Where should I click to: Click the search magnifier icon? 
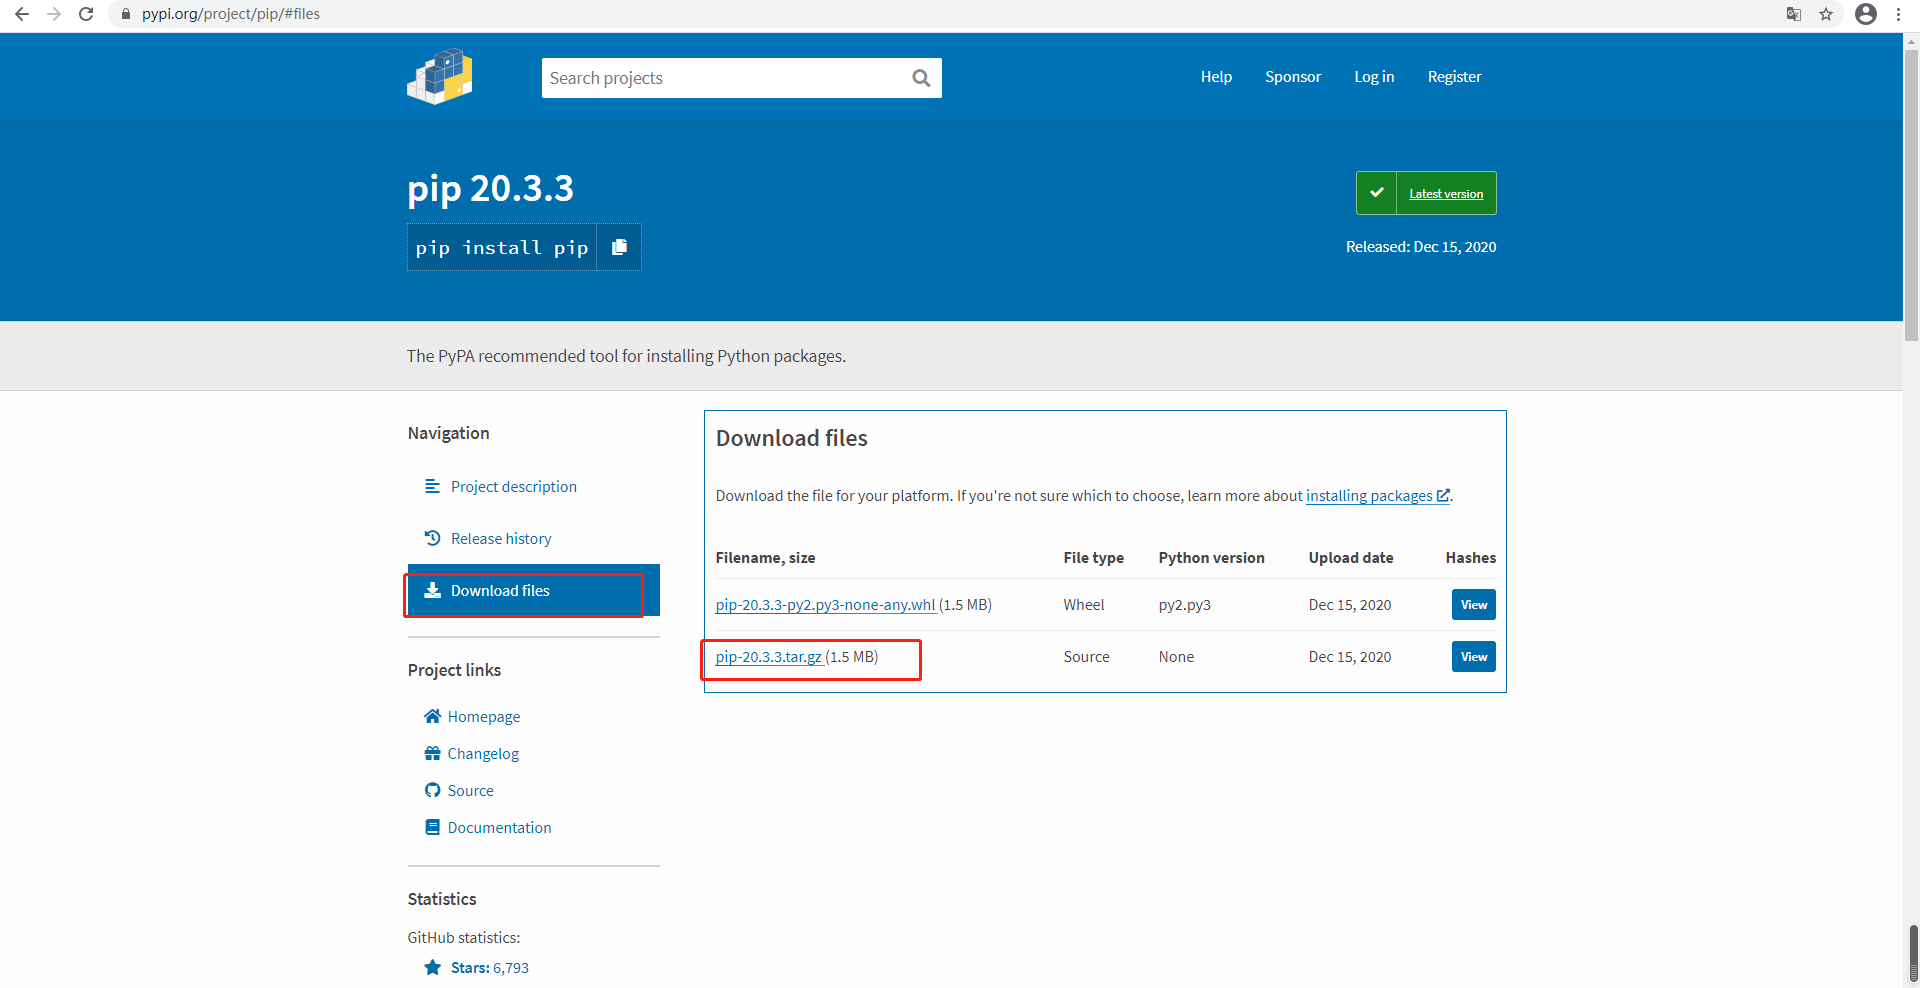tap(921, 78)
